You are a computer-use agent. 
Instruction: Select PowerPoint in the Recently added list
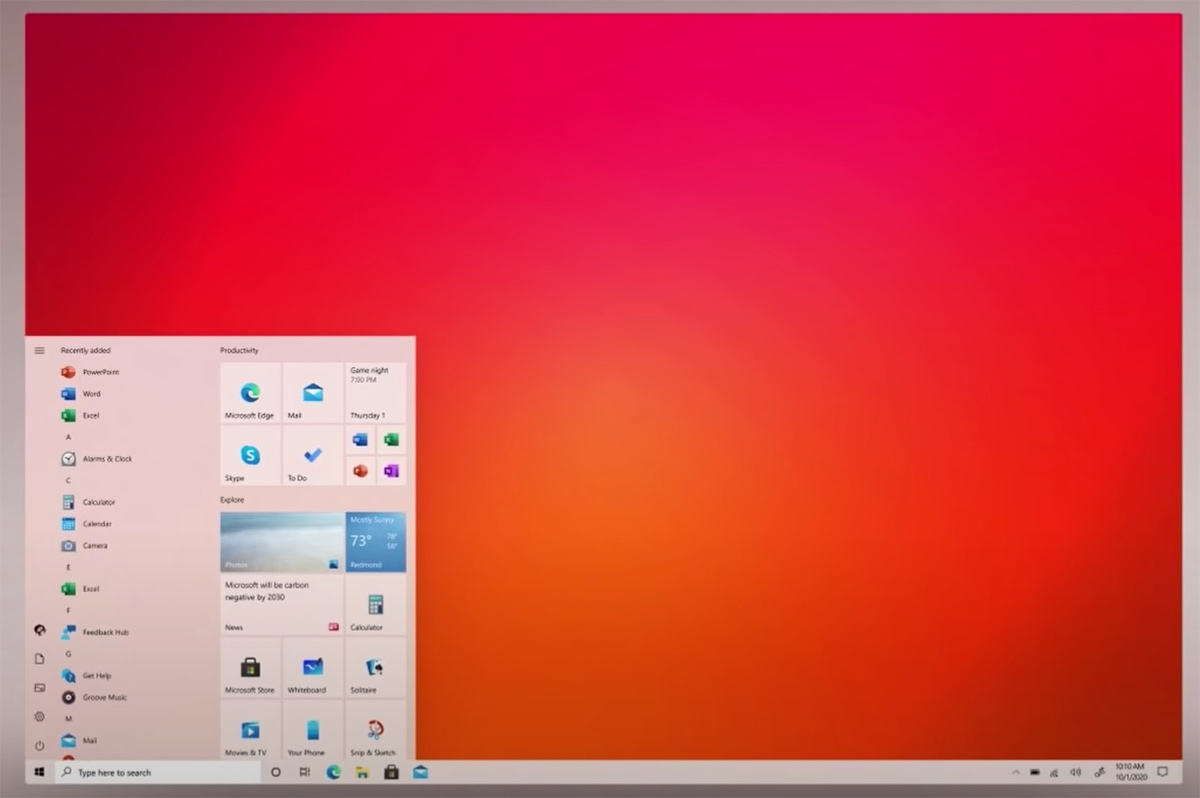tap(100, 372)
